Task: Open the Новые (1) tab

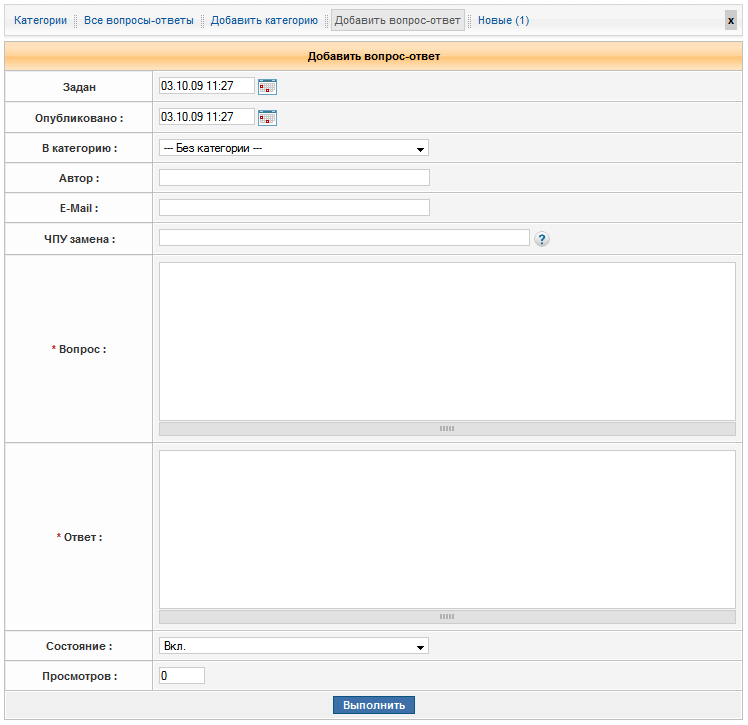Action: point(504,20)
